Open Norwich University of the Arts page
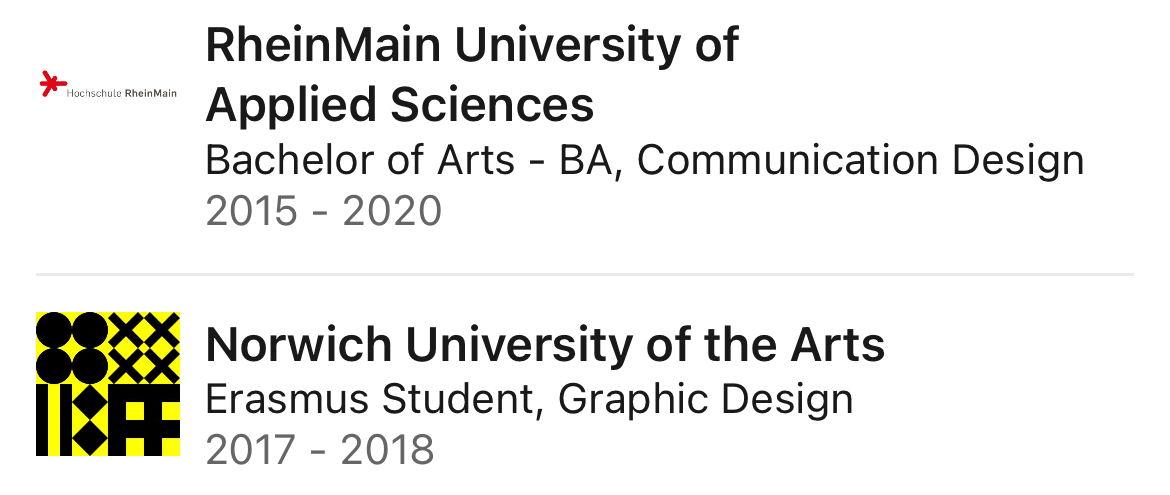The image size is (1170, 495). (545, 346)
